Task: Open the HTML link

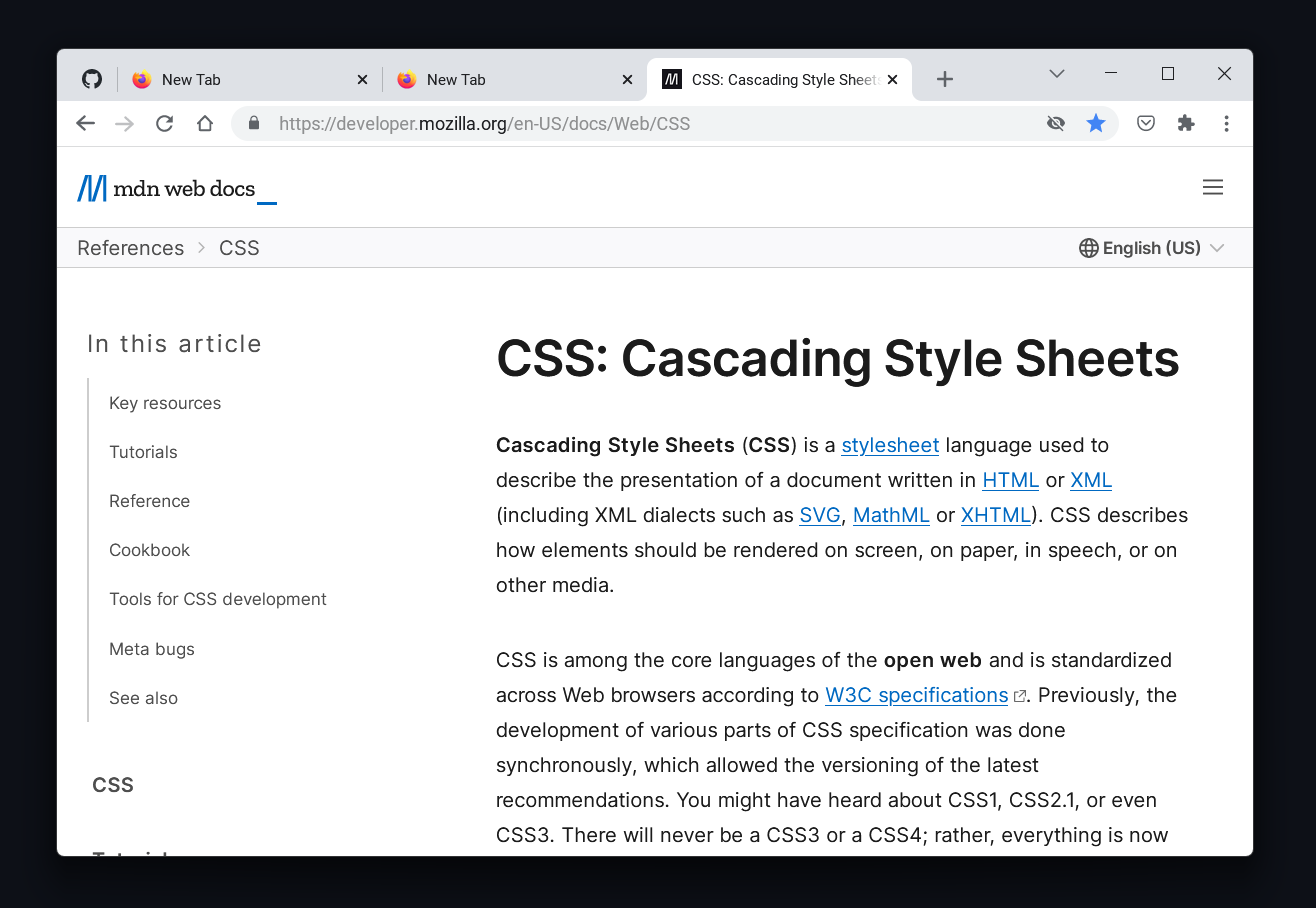Action: pos(1010,480)
